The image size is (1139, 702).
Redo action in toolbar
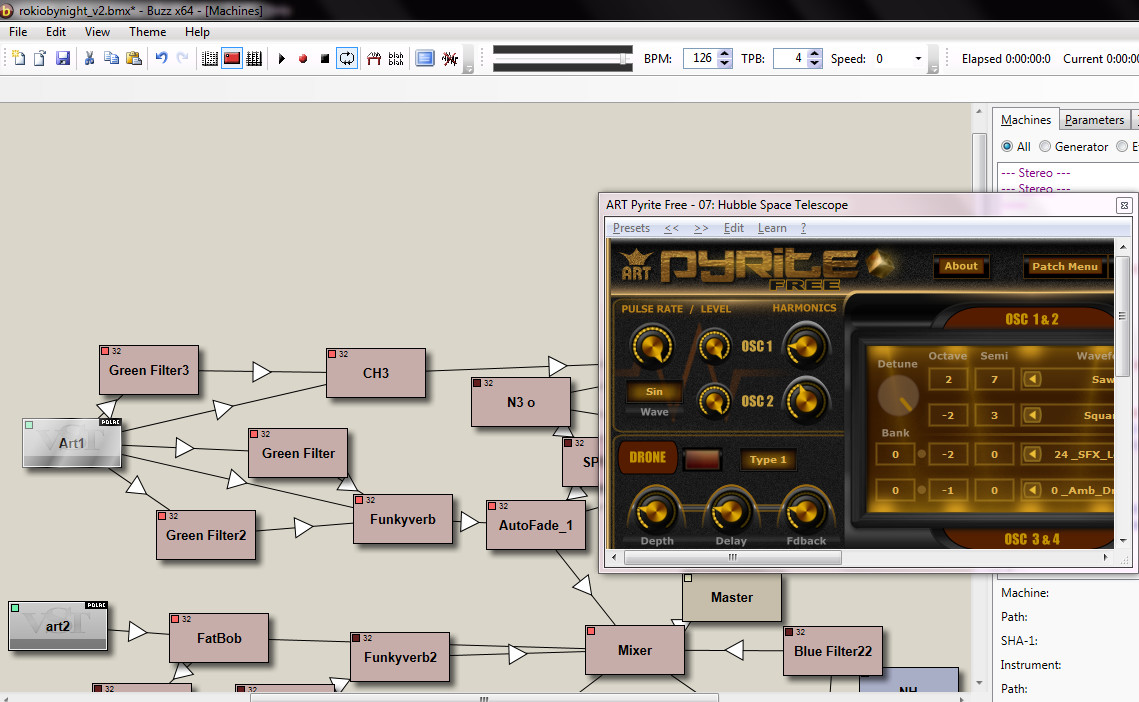182,58
